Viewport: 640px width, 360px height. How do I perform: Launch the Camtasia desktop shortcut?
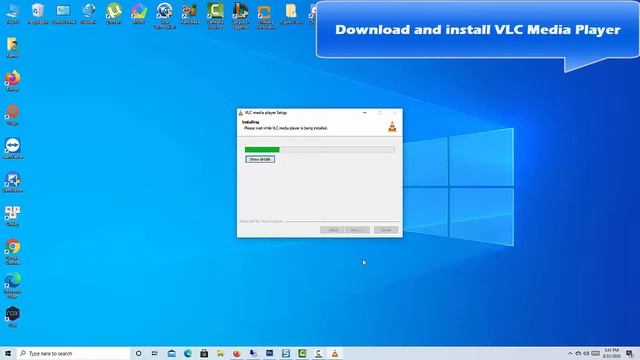(x=215, y=16)
